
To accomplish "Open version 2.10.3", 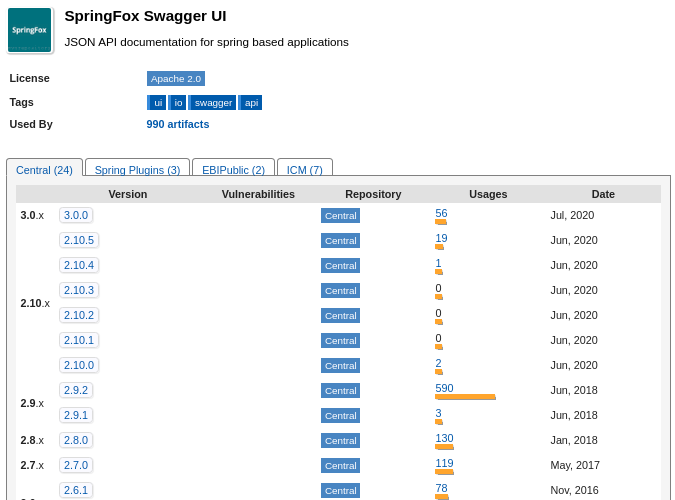I will click(x=79, y=290).
